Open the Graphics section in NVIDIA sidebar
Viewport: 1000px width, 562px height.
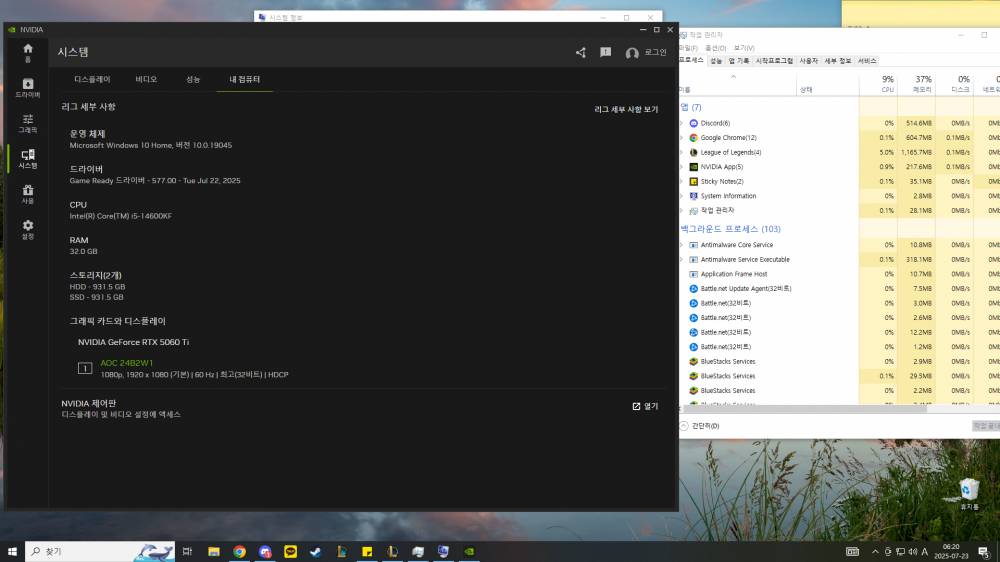click(27, 124)
